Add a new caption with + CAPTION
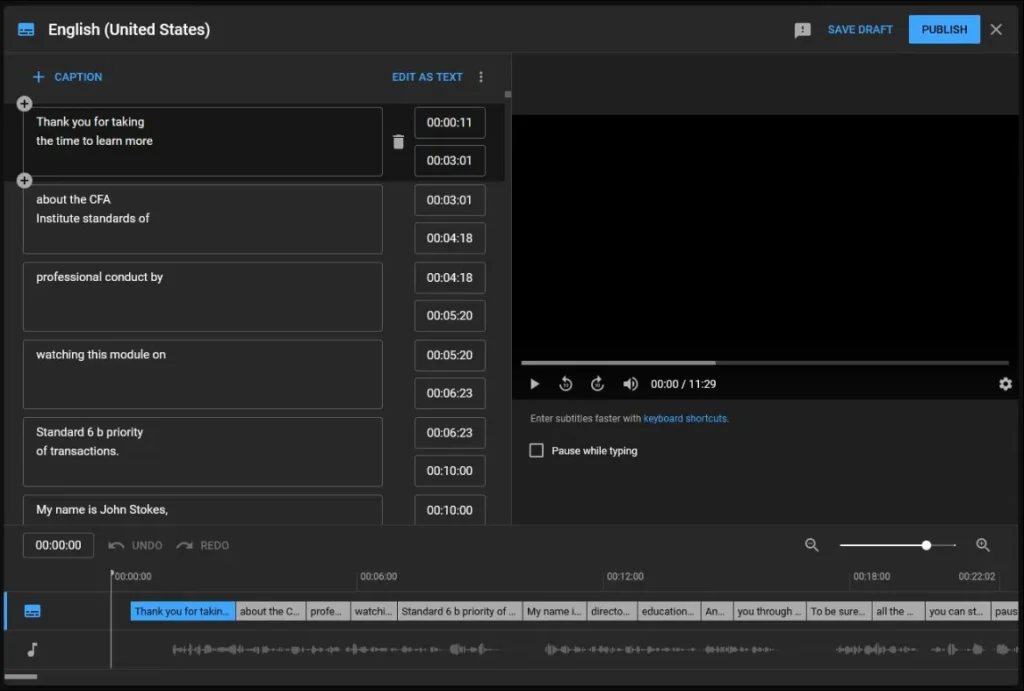 point(67,77)
